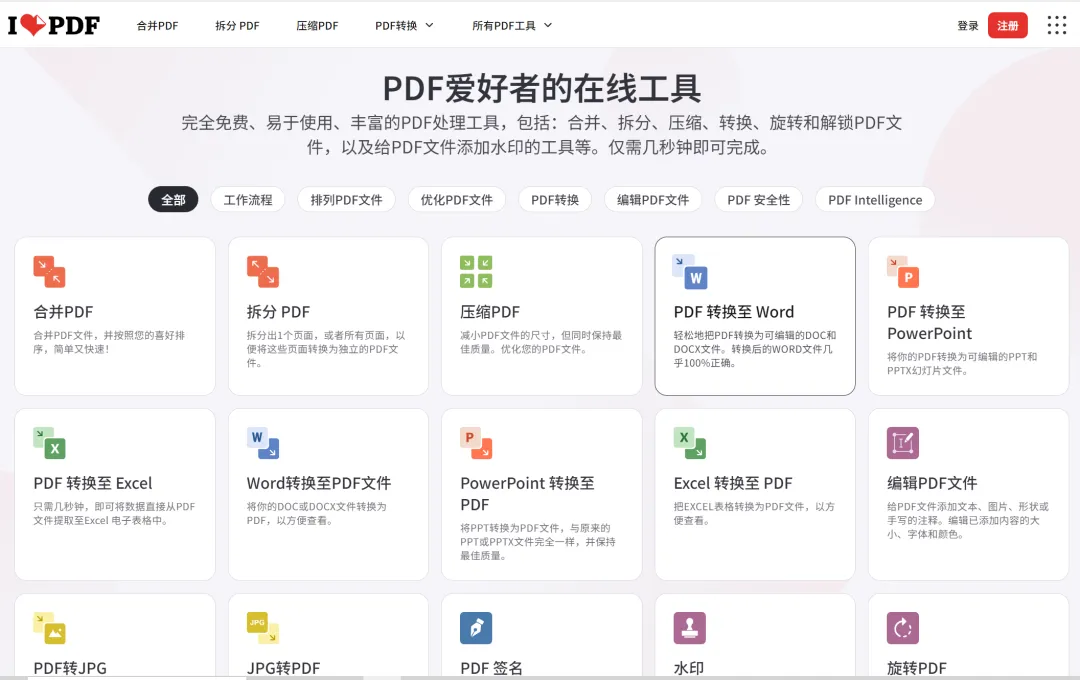
Task: Click description text starting '给PDF文件添加文本'
Action: 968,520
